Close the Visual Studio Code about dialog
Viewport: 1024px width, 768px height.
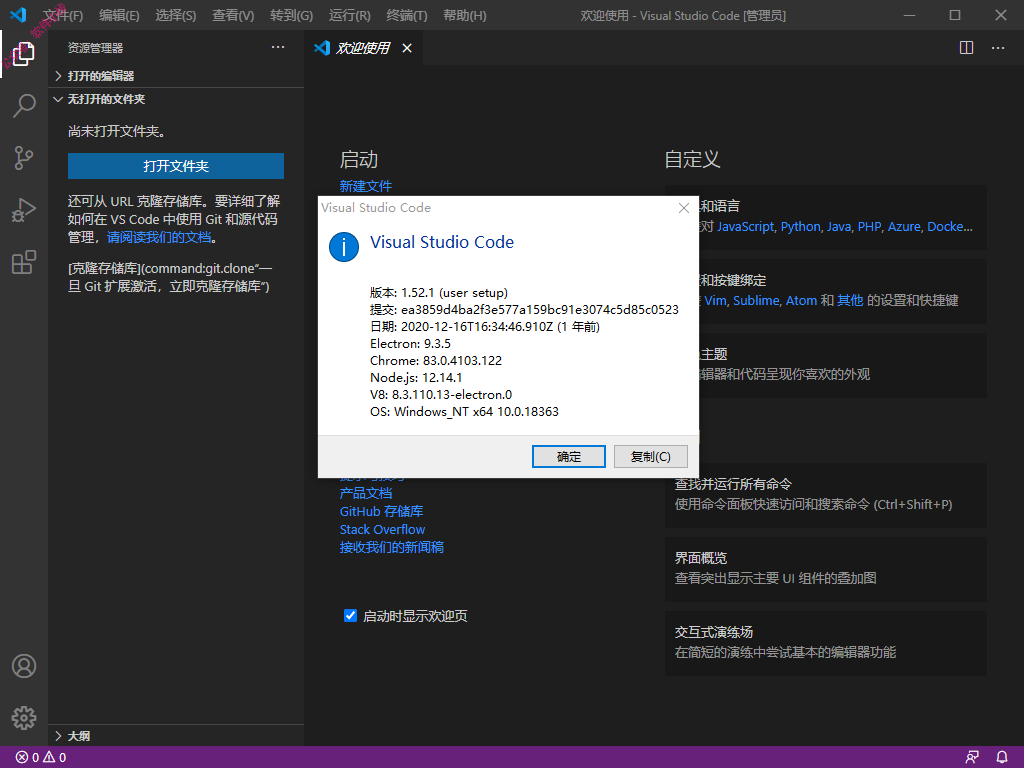click(684, 208)
